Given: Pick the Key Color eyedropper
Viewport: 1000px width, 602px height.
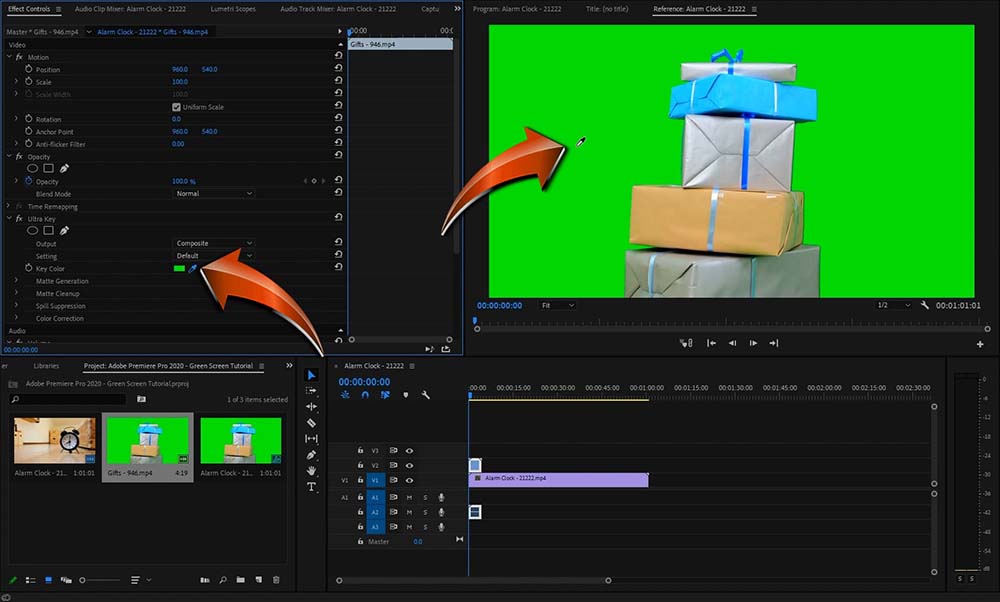Looking at the screenshot, I should (x=193, y=269).
